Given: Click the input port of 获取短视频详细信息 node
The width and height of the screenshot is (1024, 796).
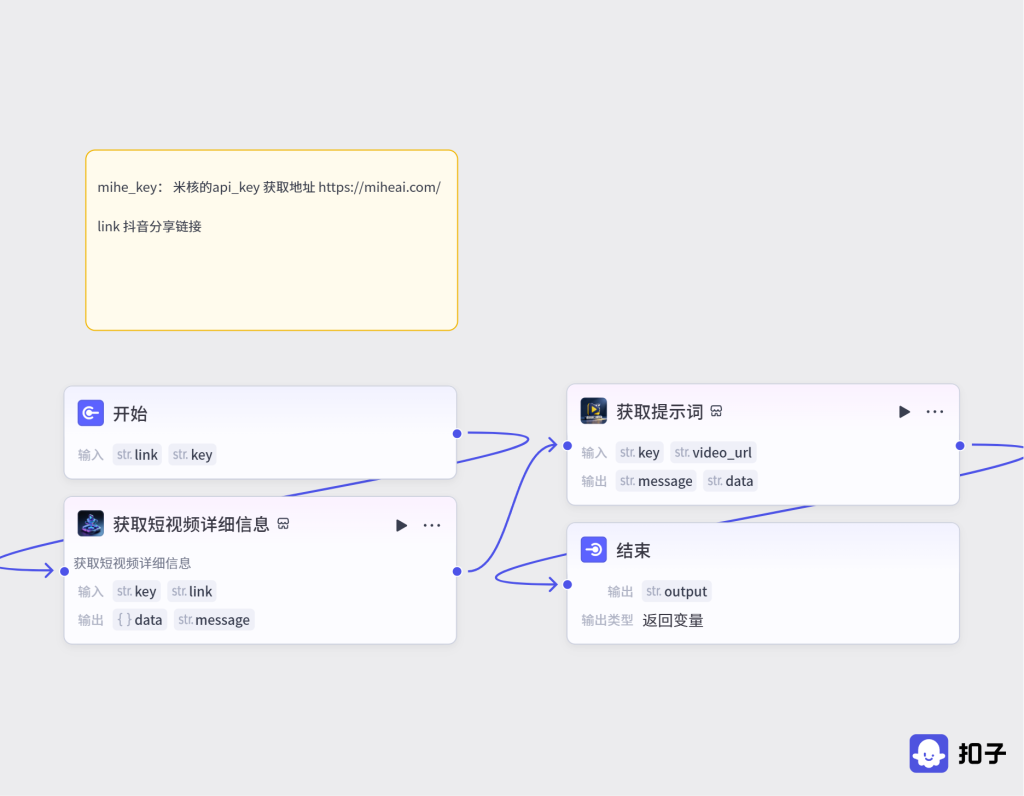Looking at the screenshot, I should (65, 571).
